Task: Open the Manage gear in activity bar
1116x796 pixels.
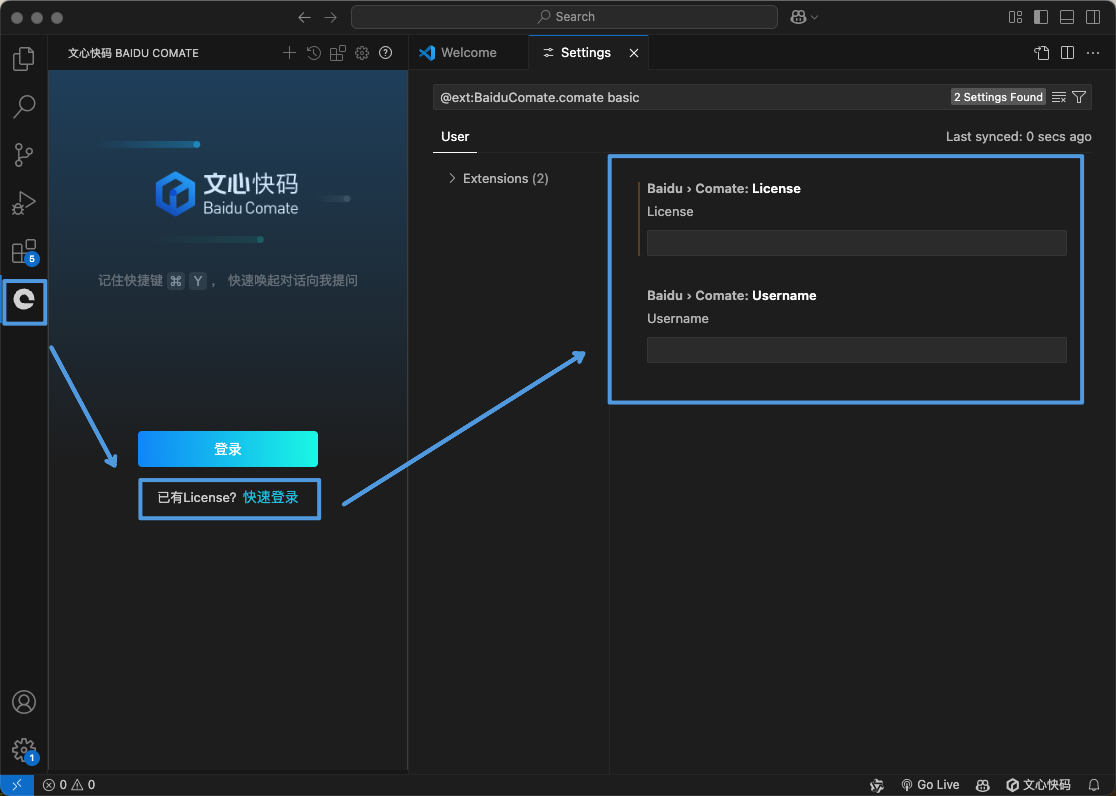Action: [23, 750]
